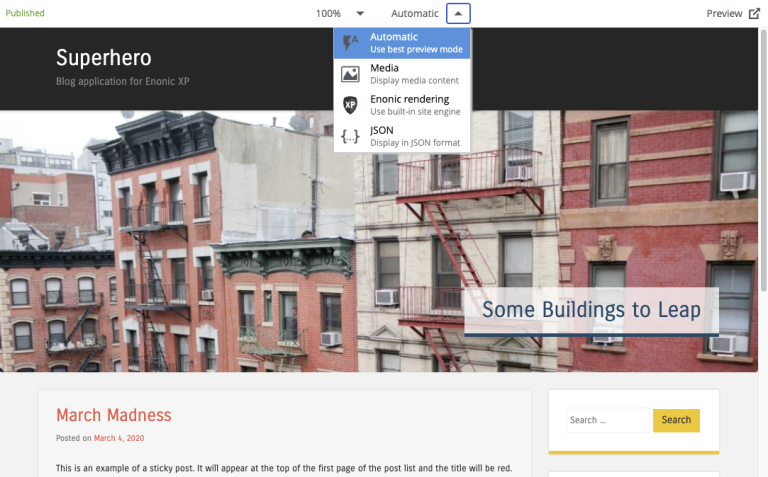Viewport: 768px width, 477px height.
Task: Click the Some Buildings to Leap banner
Action: pos(590,310)
